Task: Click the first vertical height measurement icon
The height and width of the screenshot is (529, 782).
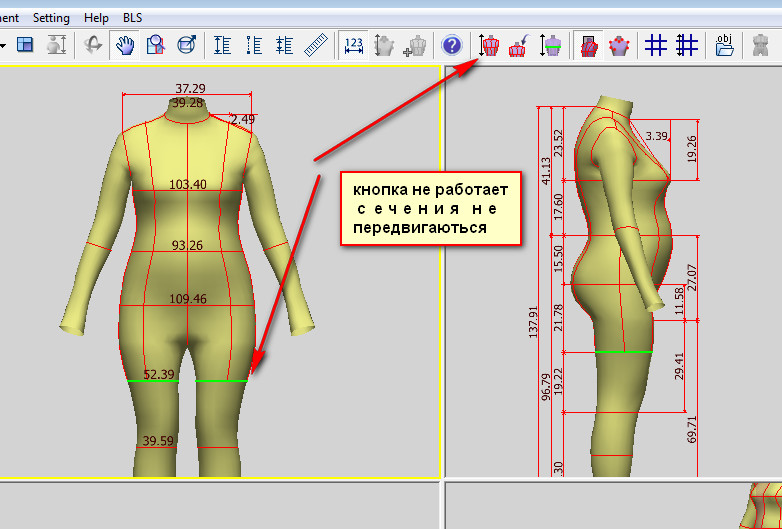Action: [222, 45]
